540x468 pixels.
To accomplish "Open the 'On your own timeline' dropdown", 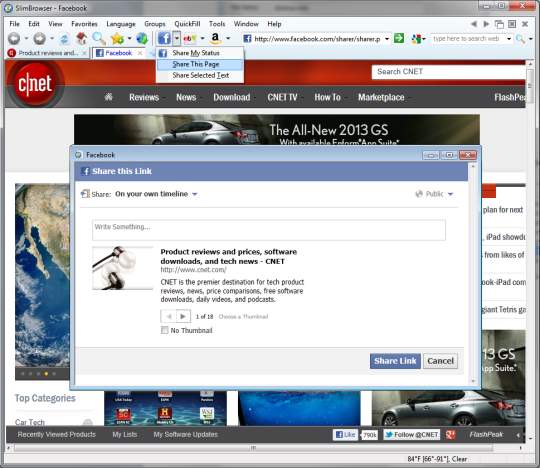I will point(195,194).
